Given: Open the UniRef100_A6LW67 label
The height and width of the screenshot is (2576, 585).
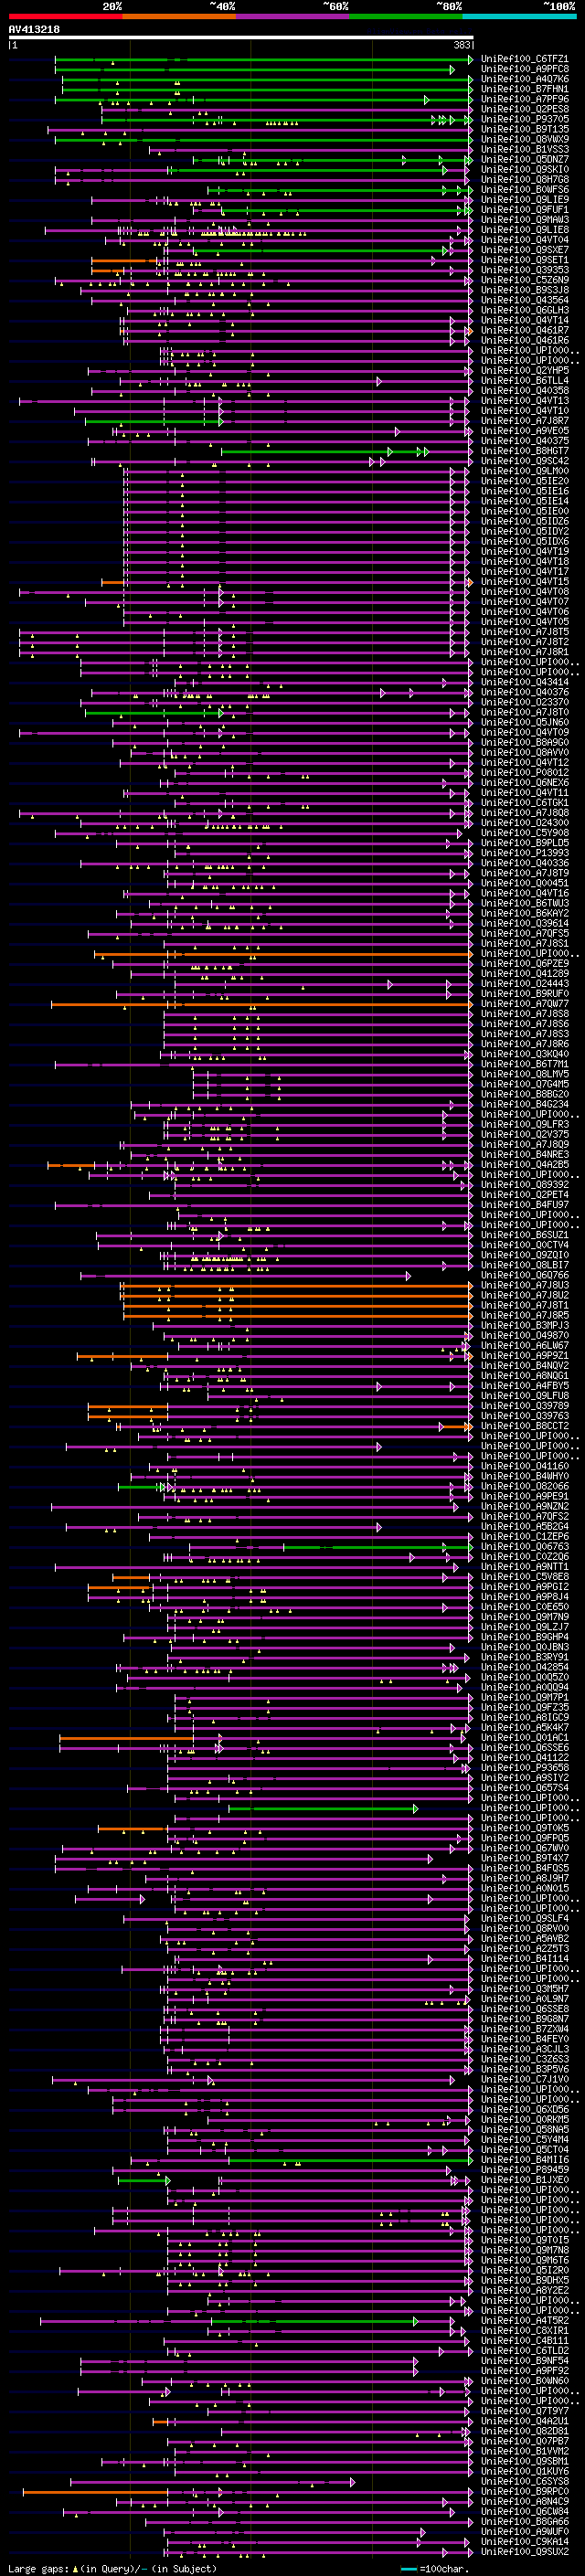Looking at the screenshot, I should tap(525, 1345).
